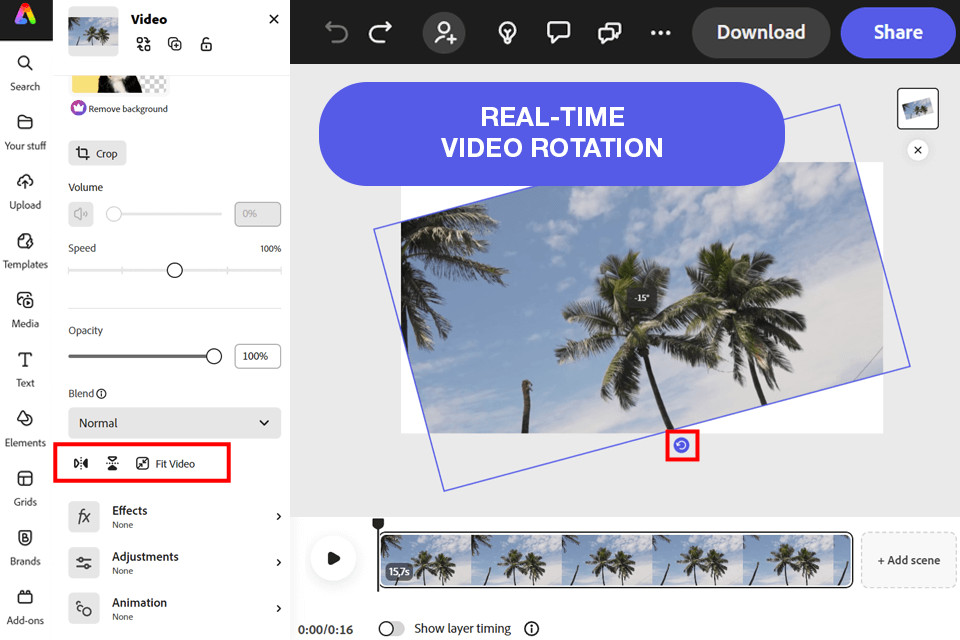Flip the video vertically
The height and width of the screenshot is (640, 960).
112,463
